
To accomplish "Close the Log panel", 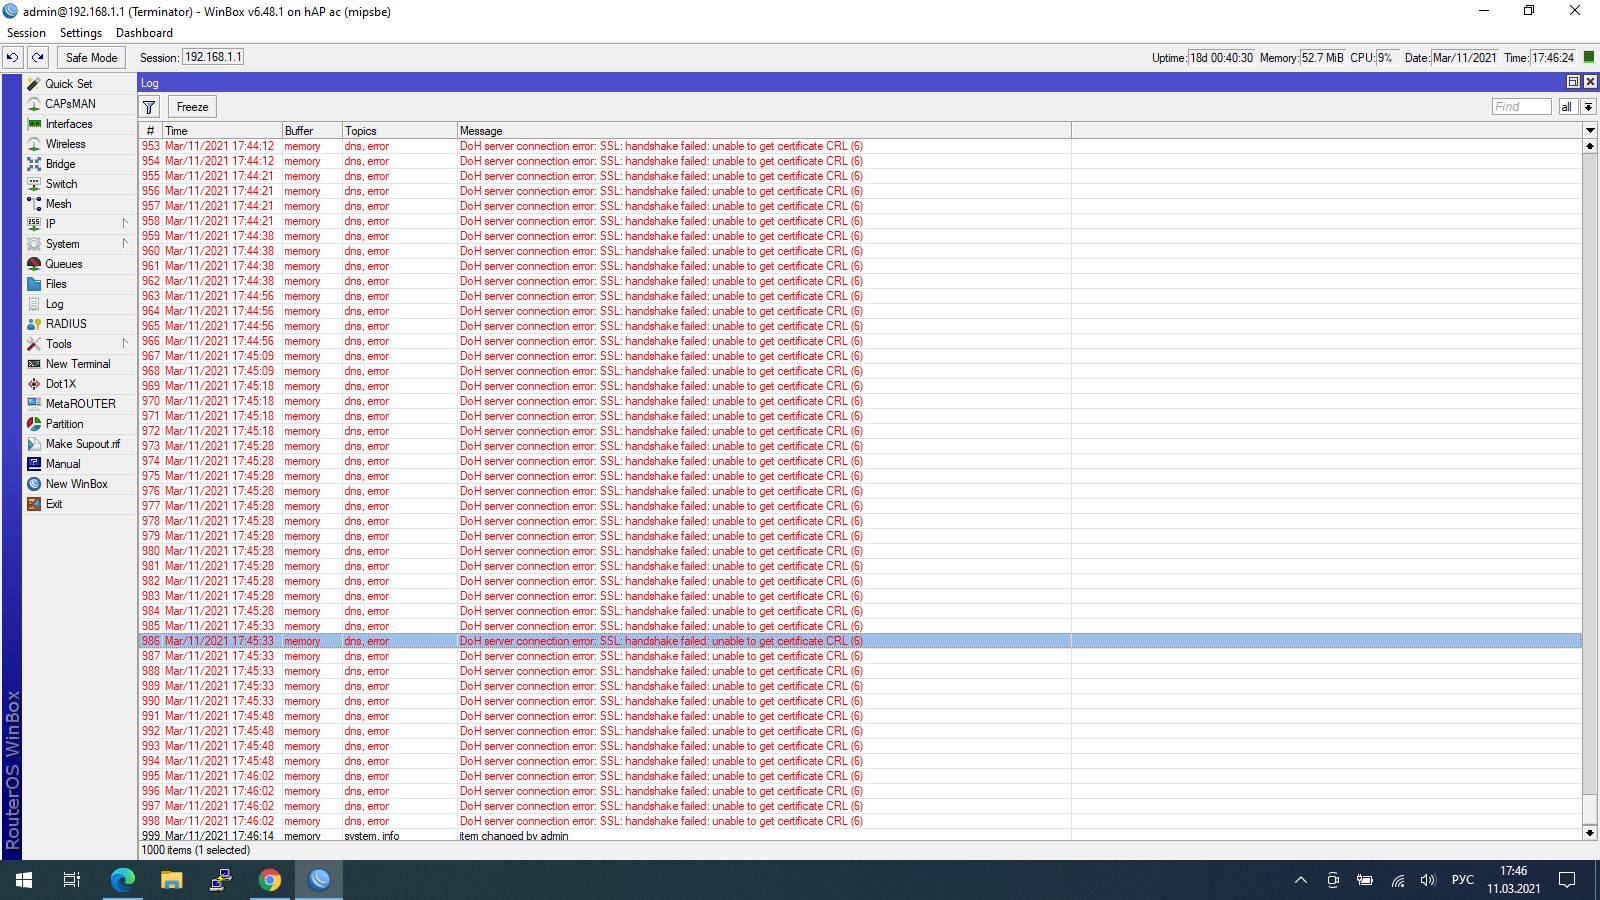I will click(x=1590, y=82).
